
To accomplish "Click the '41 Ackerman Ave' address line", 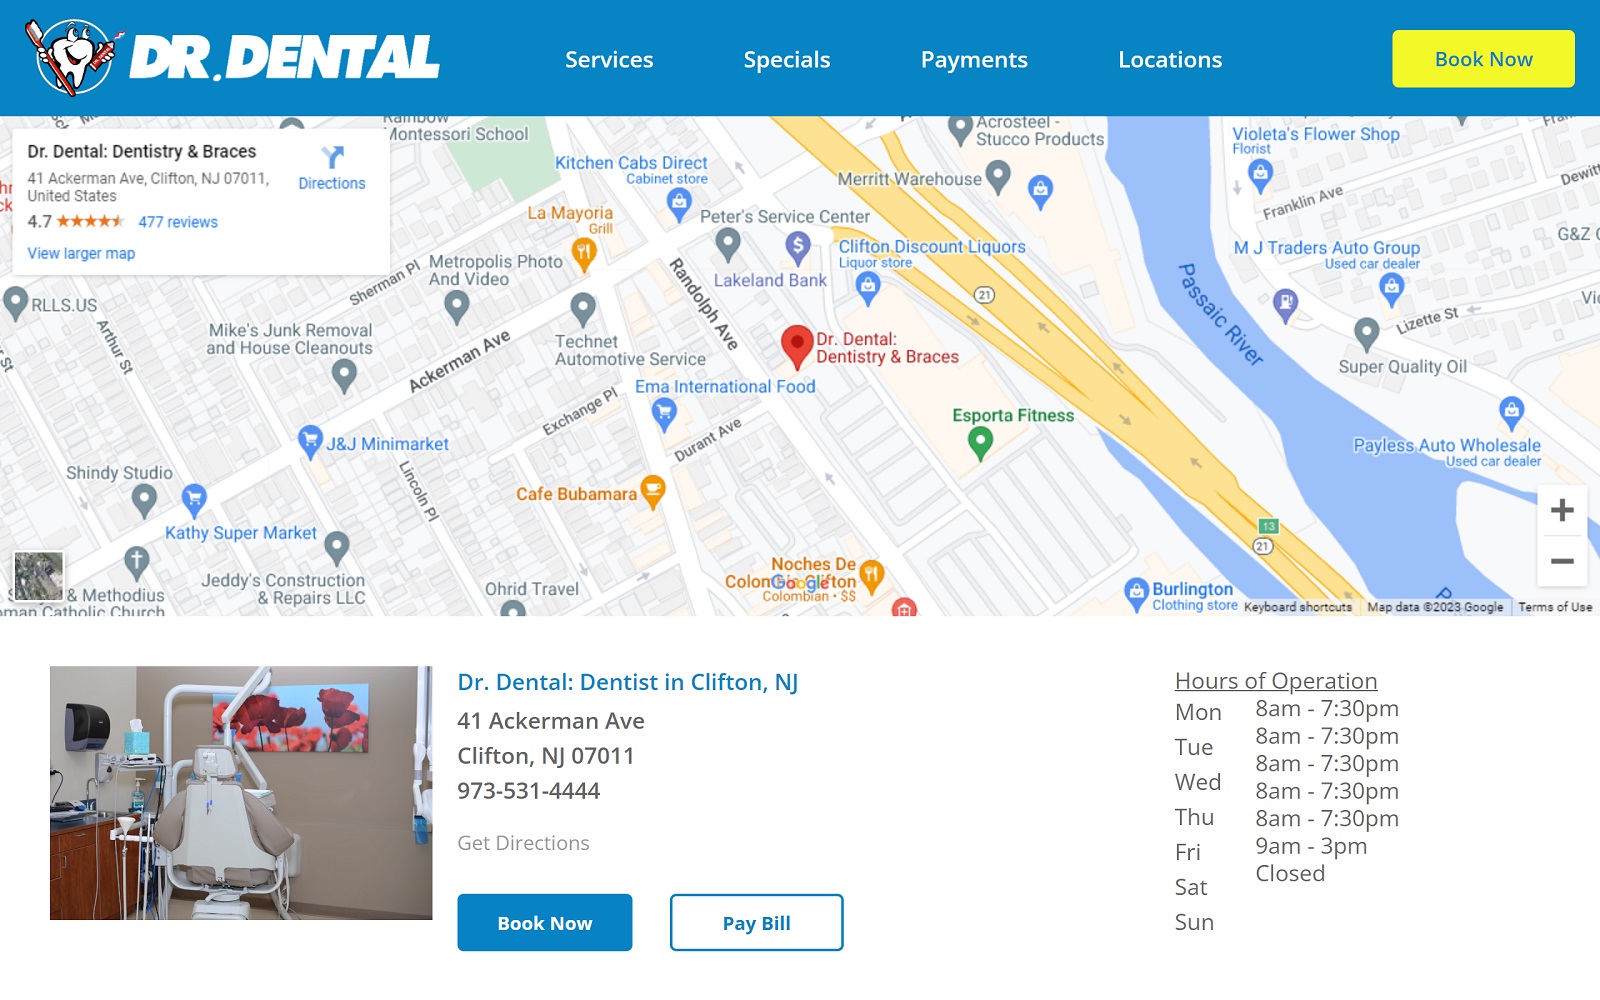I will (x=551, y=721).
